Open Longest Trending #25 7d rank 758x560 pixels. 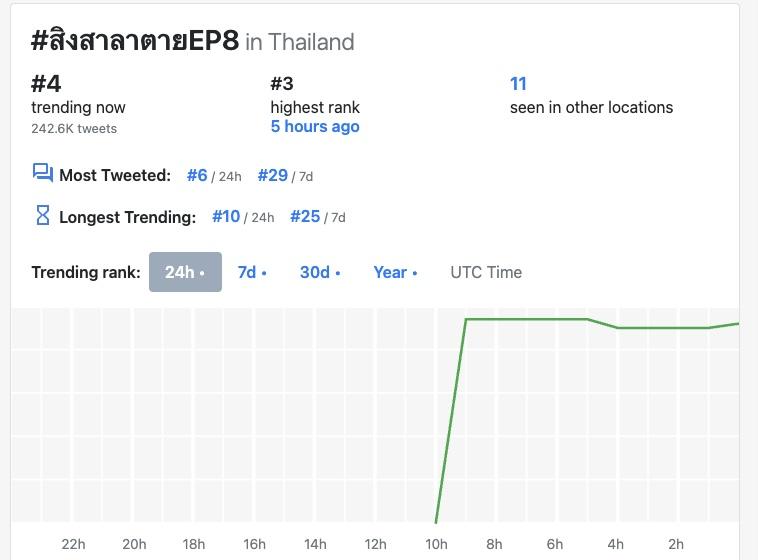point(305,216)
